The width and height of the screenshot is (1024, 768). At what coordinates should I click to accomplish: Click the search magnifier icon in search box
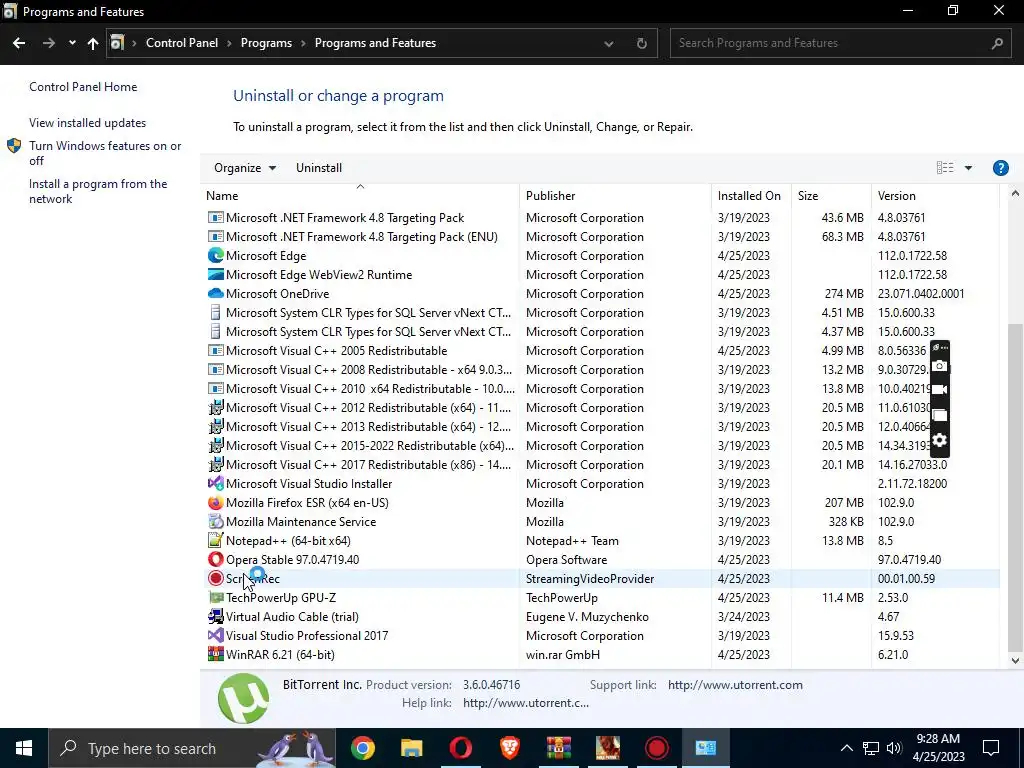(x=997, y=43)
